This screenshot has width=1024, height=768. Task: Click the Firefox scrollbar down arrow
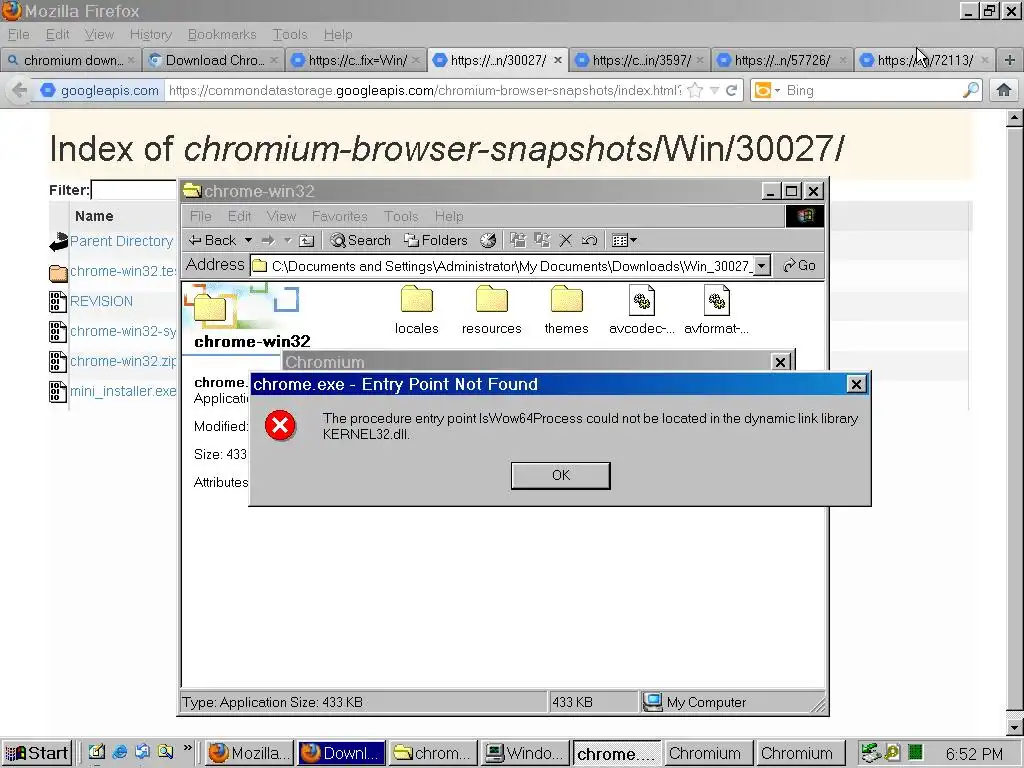pyautogui.click(x=1014, y=726)
